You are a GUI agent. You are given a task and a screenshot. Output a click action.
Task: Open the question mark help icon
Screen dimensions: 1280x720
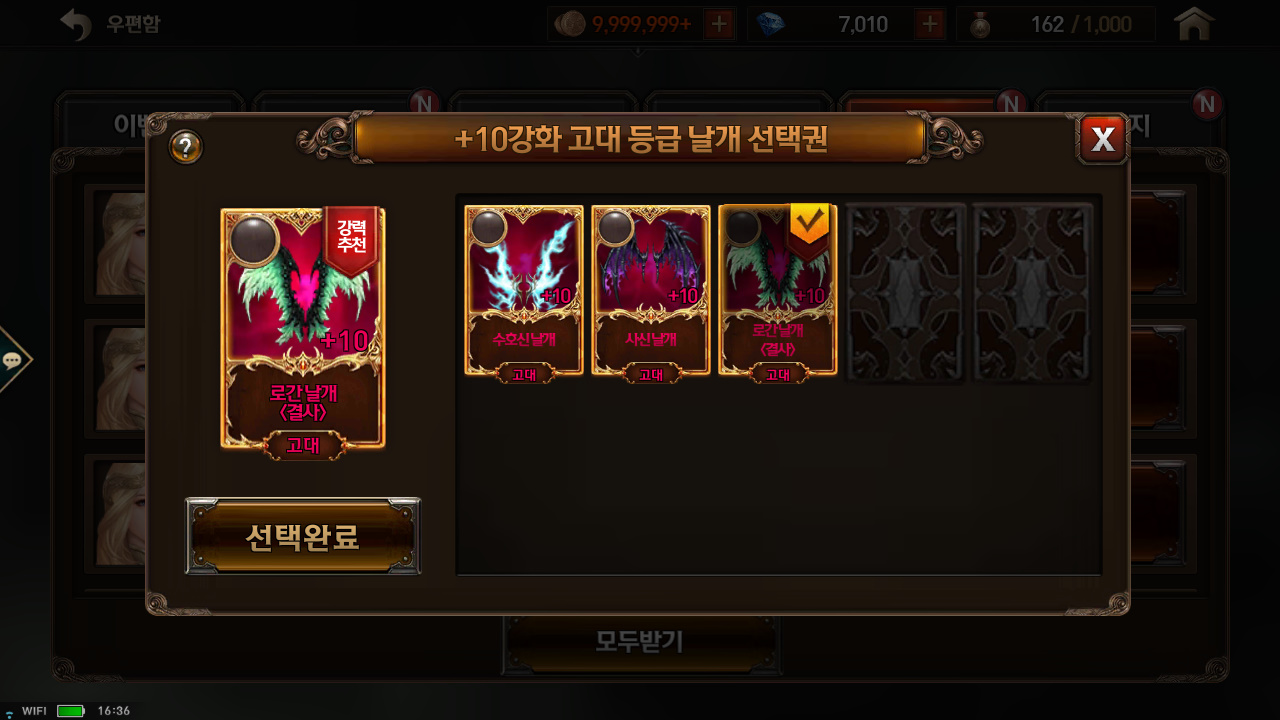pyautogui.click(x=186, y=147)
